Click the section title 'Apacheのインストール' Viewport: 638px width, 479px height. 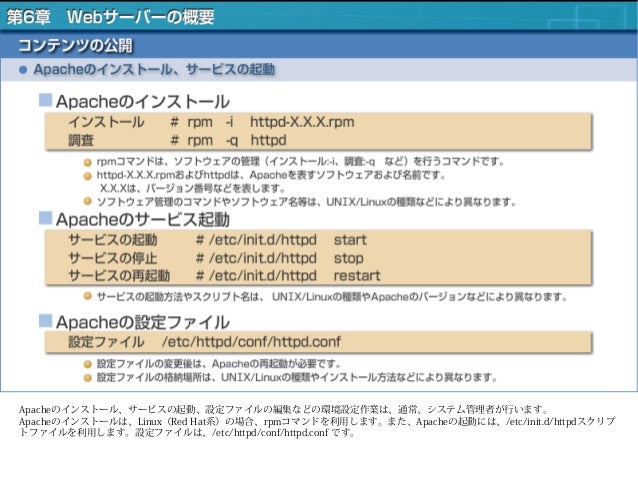[143, 101]
